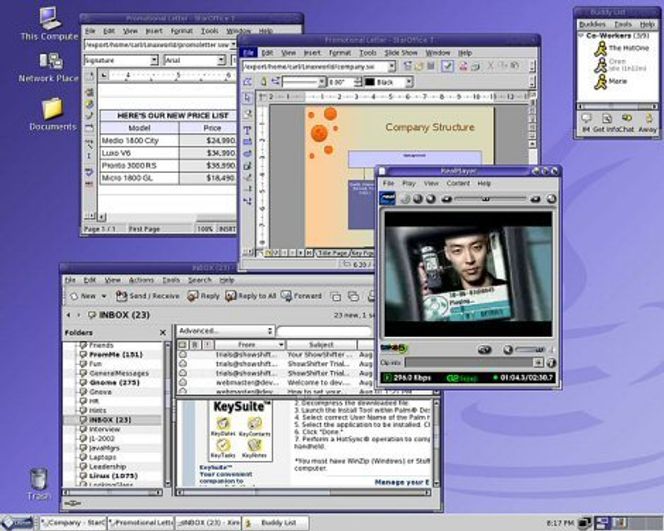Toggle the status column header in message list
This screenshot has height=531, width=664.
[183, 345]
